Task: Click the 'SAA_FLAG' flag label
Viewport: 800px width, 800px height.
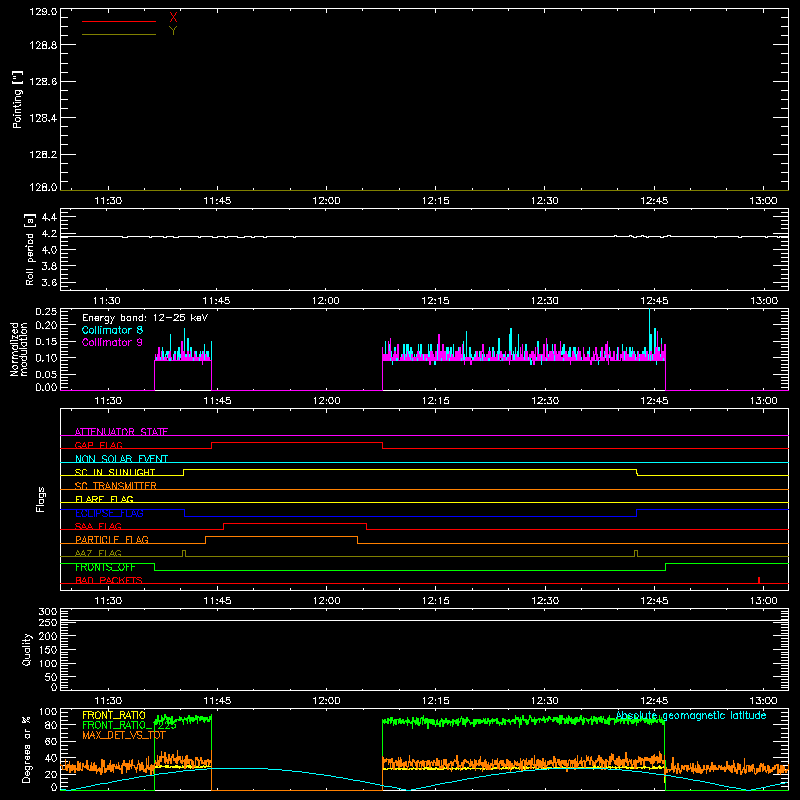Action: (98, 526)
